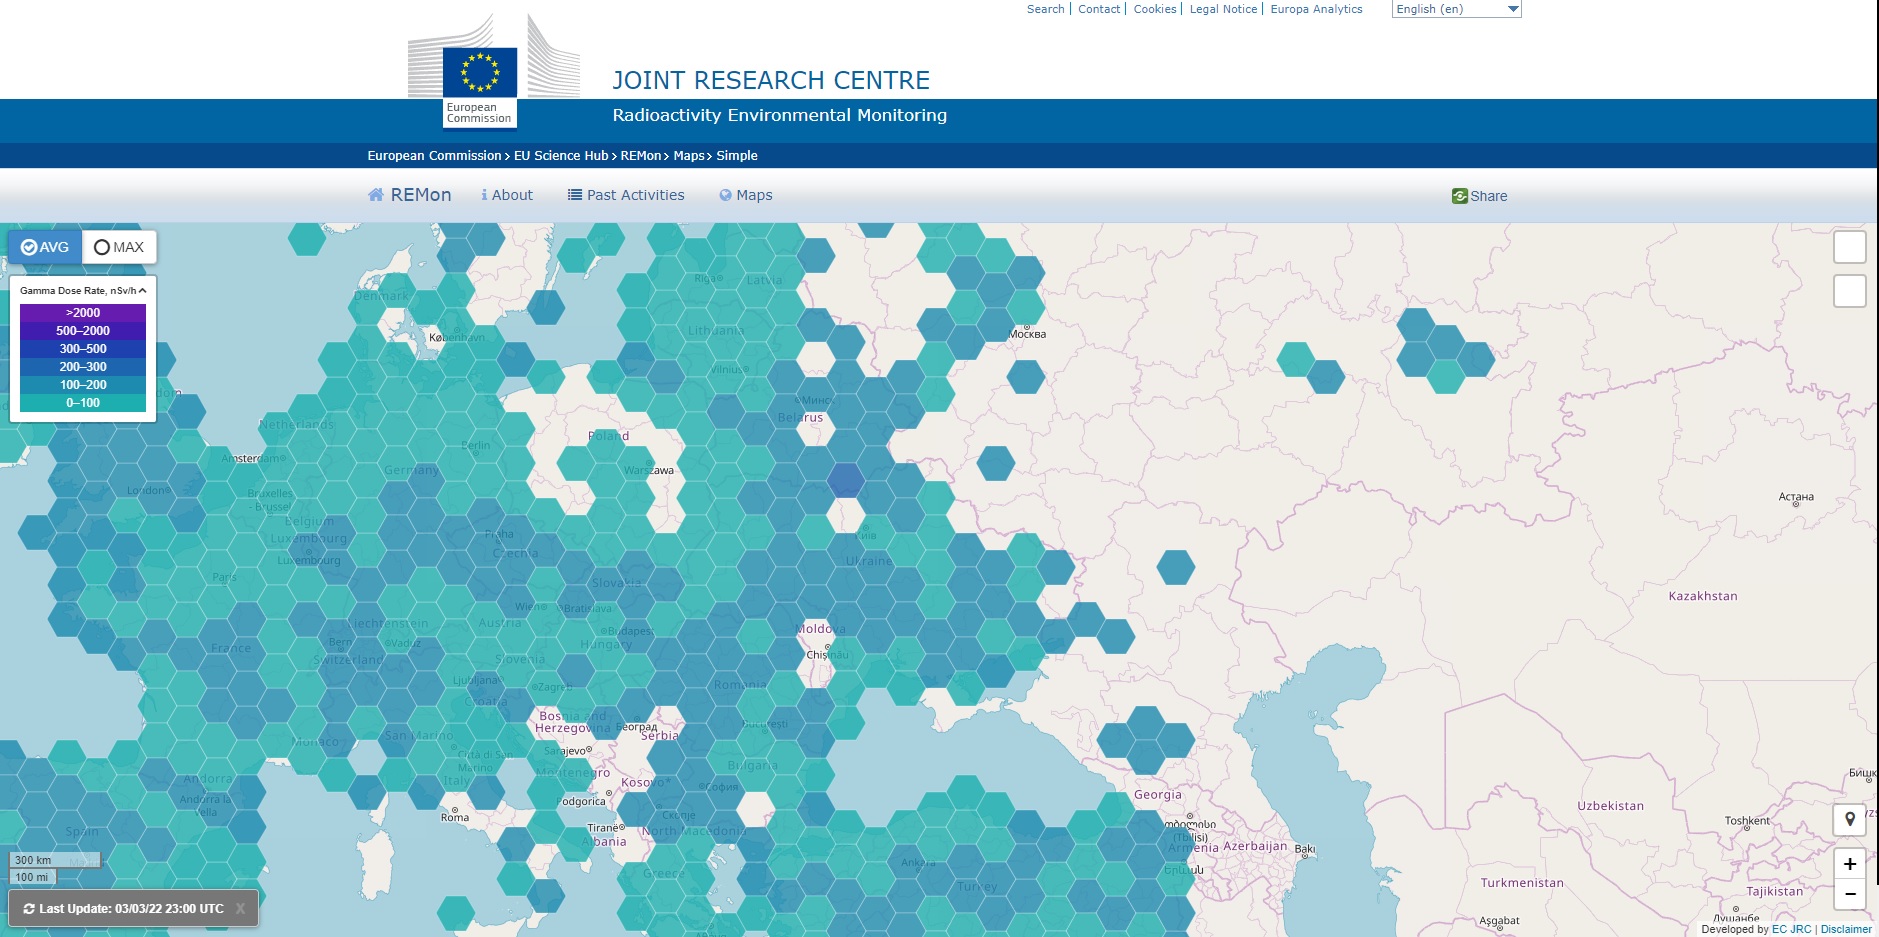1879x937 pixels.
Task: Click the 300–500 legend swatch
Action: [x=83, y=349]
